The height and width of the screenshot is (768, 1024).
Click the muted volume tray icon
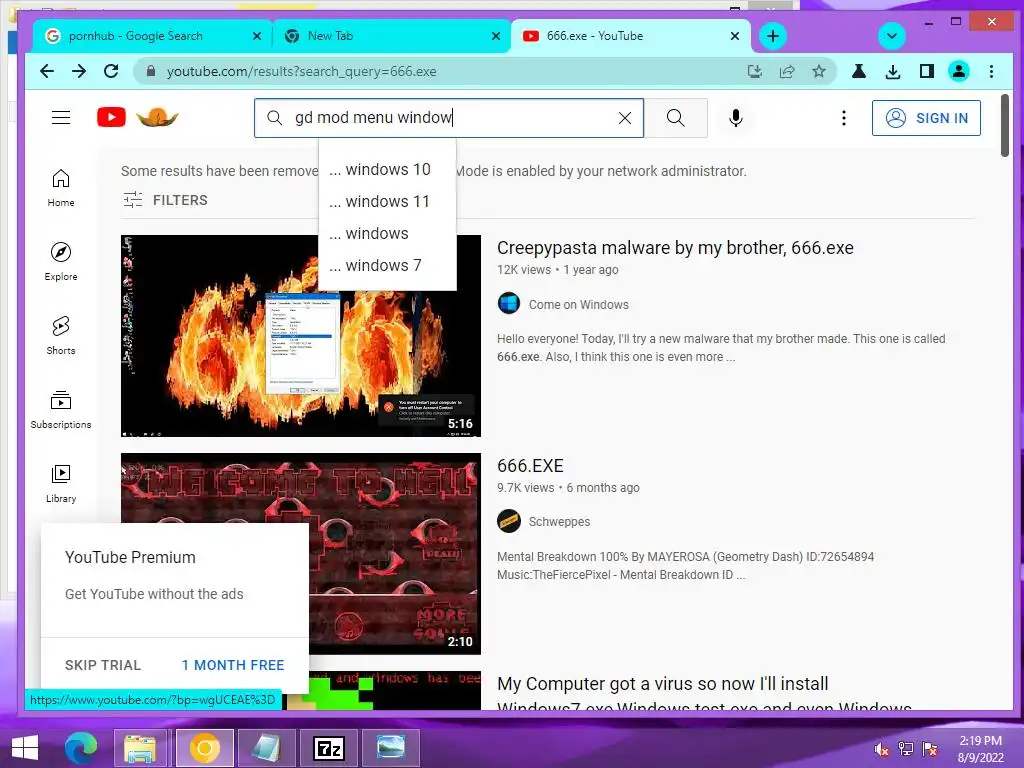click(881, 749)
